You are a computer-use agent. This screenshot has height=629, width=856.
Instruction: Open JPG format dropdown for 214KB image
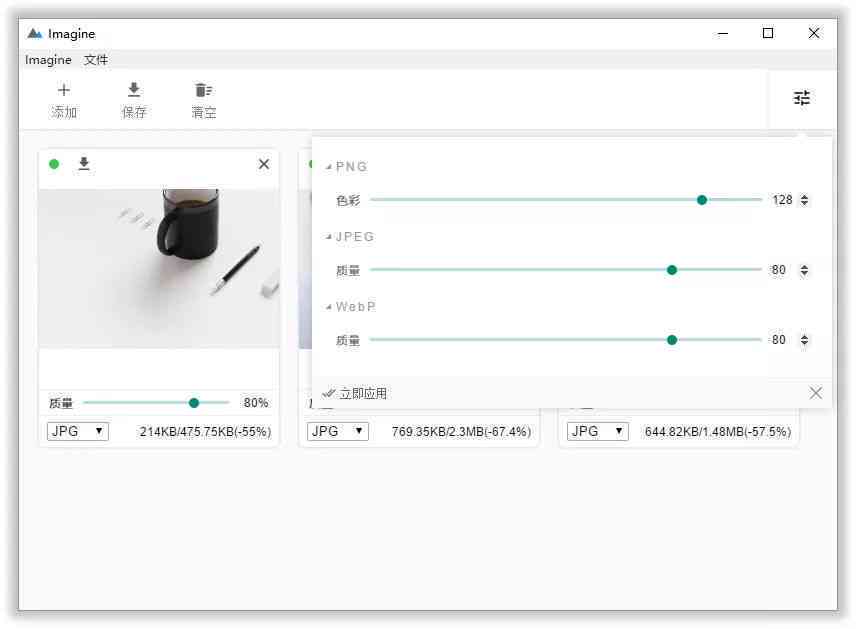[78, 431]
